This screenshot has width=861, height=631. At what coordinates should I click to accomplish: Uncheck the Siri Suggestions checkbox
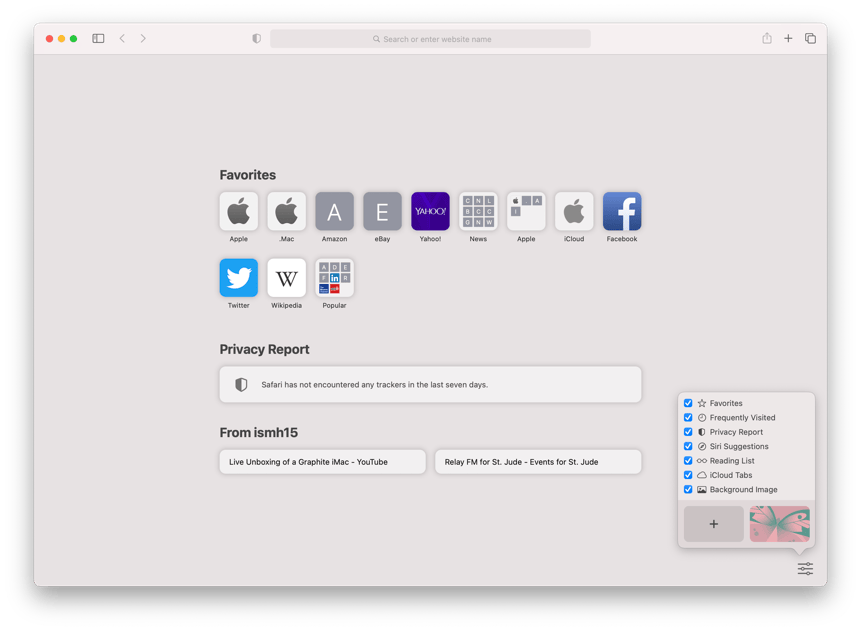(688, 446)
